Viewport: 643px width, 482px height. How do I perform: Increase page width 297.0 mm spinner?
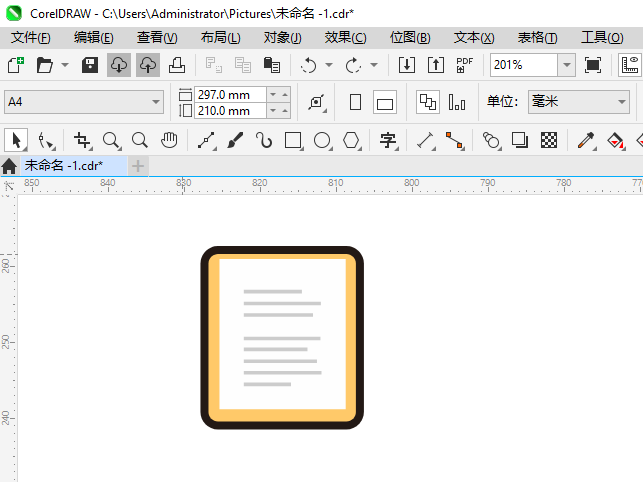pos(285,94)
